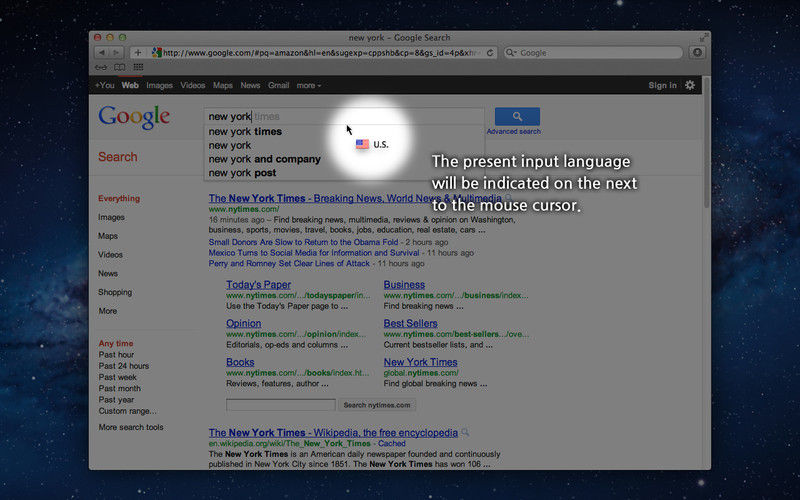Viewport: 800px width, 500px height.
Task: Open Top Sites grid icon
Action: click(138, 67)
